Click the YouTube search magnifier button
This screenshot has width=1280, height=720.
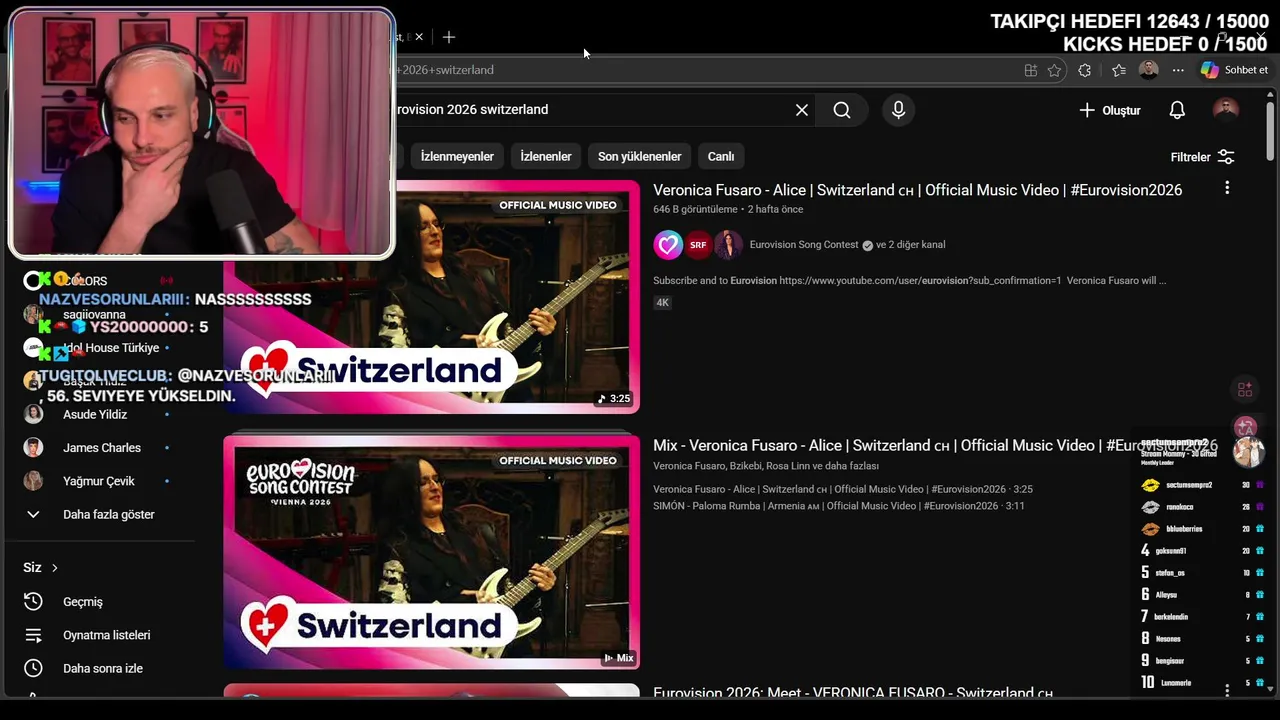click(842, 110)
